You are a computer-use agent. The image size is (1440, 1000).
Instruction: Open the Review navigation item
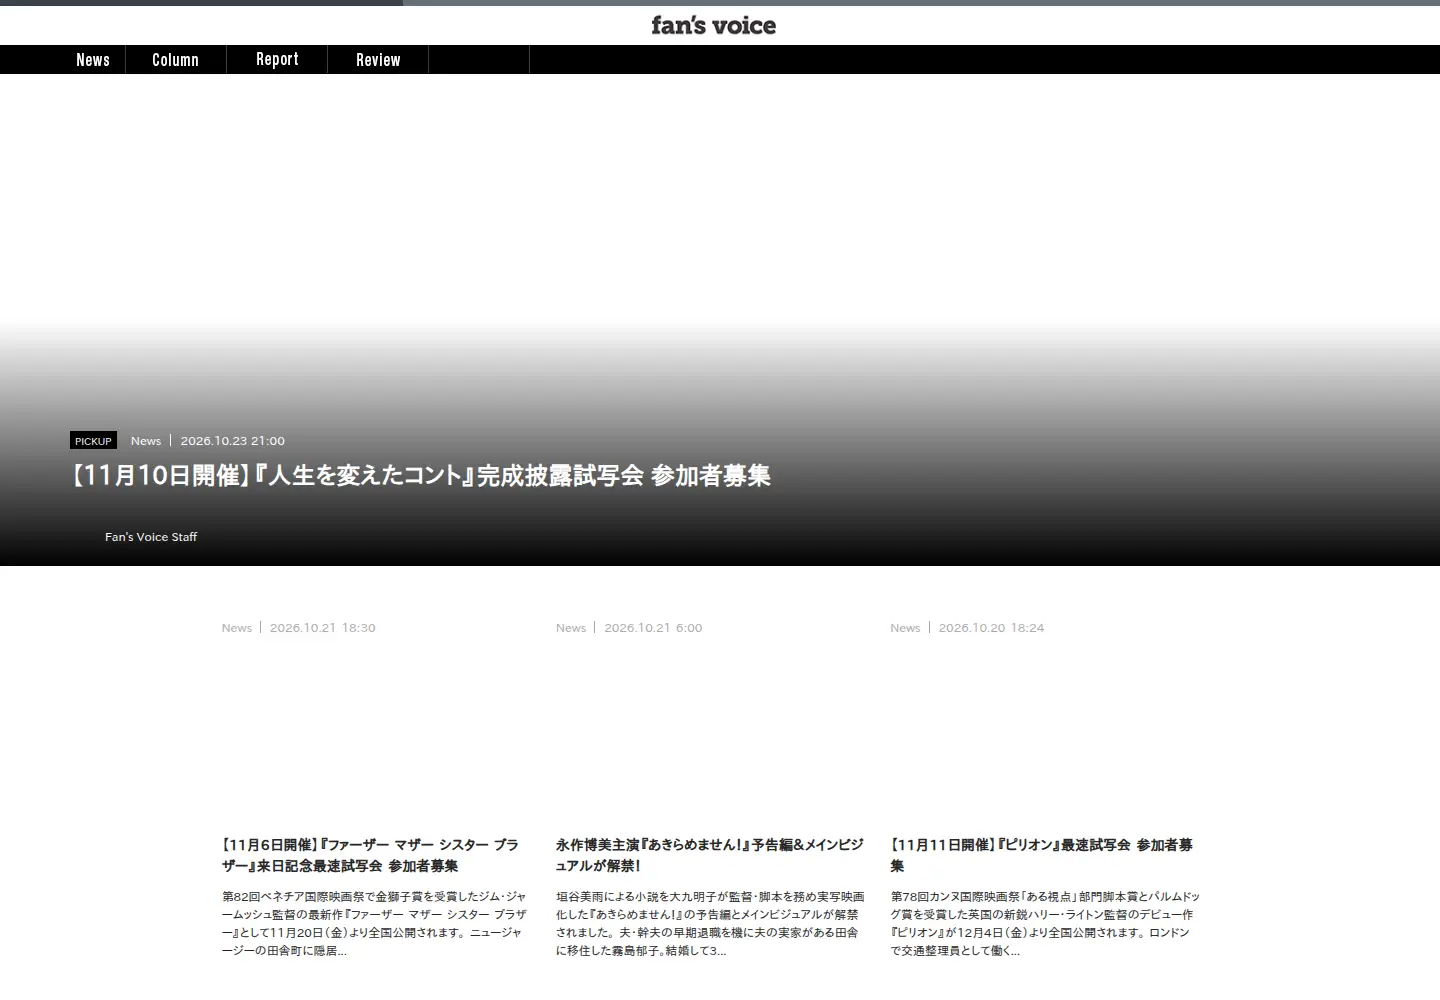pyautogui.click(x=378, y=60)
